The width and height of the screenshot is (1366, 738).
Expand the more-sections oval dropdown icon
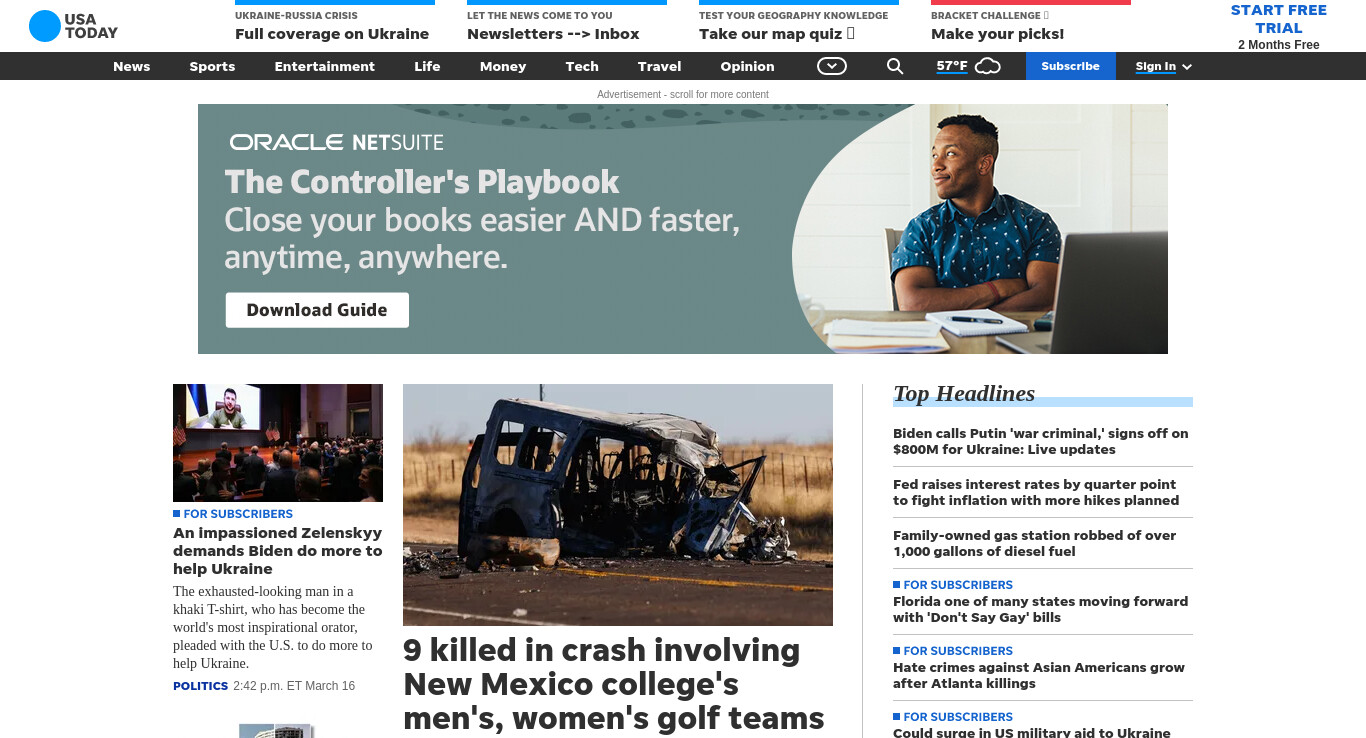(832, 66)
